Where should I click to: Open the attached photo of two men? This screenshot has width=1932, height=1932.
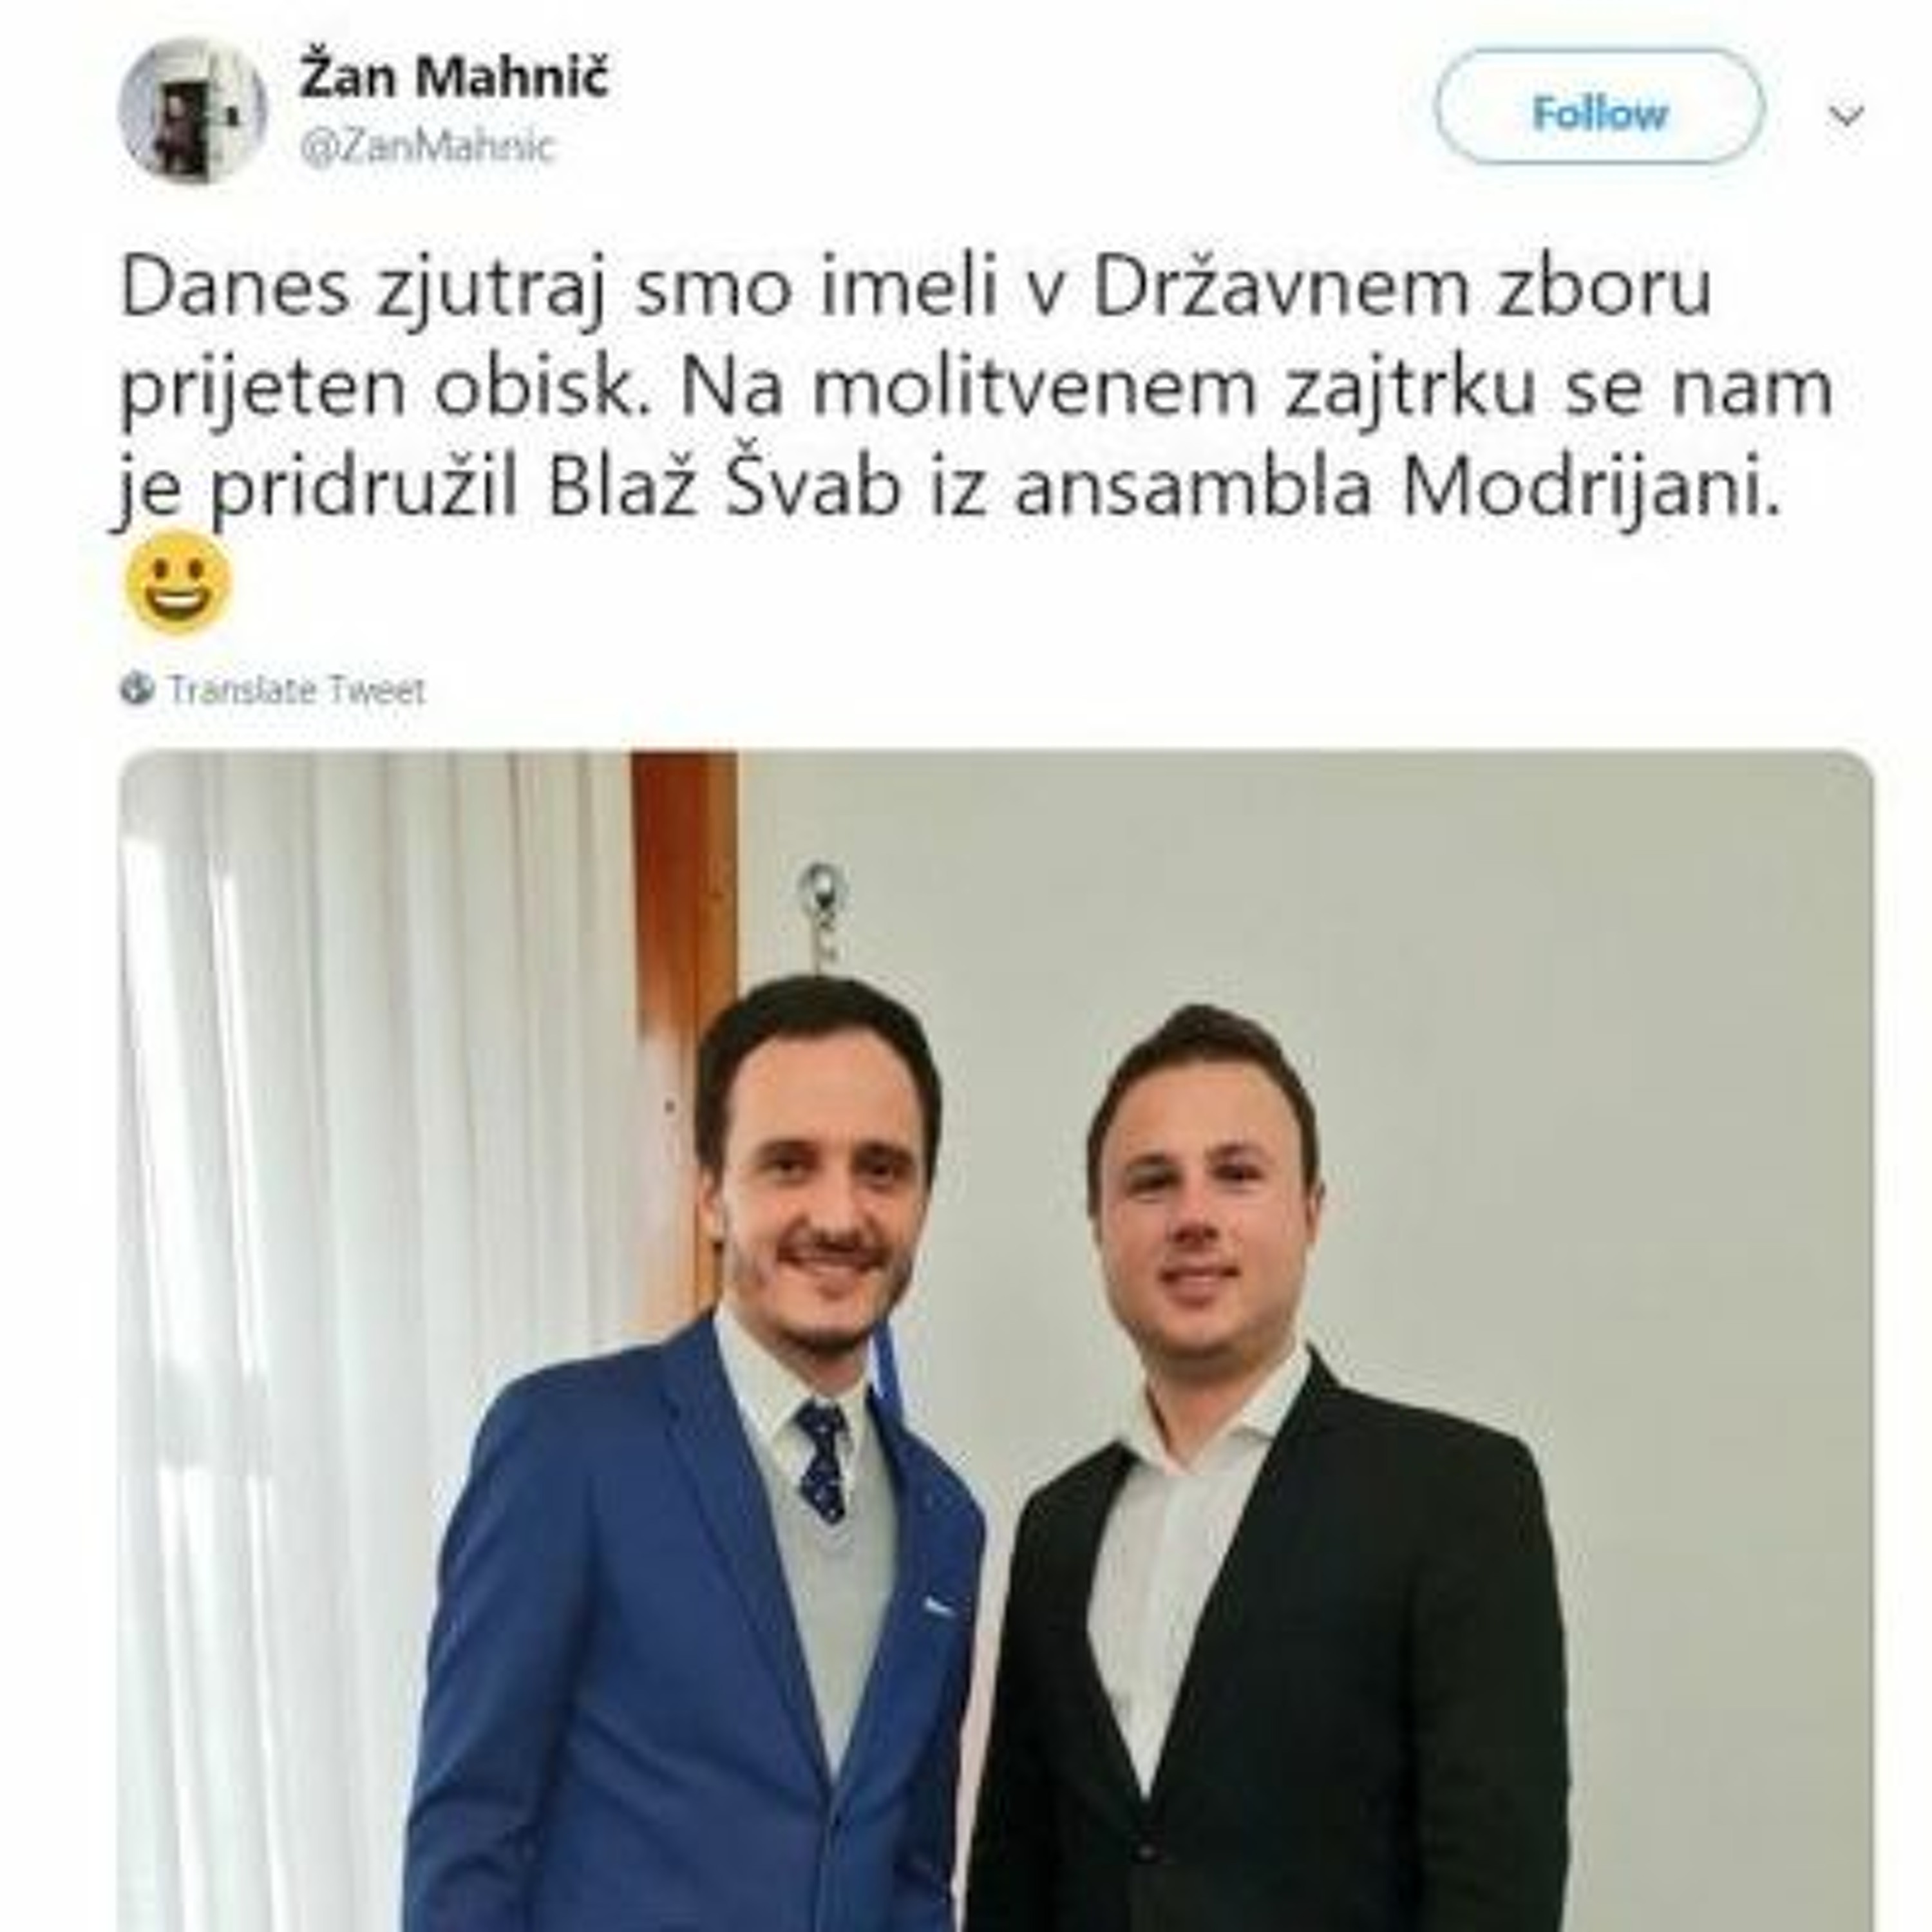point(995,1340)
